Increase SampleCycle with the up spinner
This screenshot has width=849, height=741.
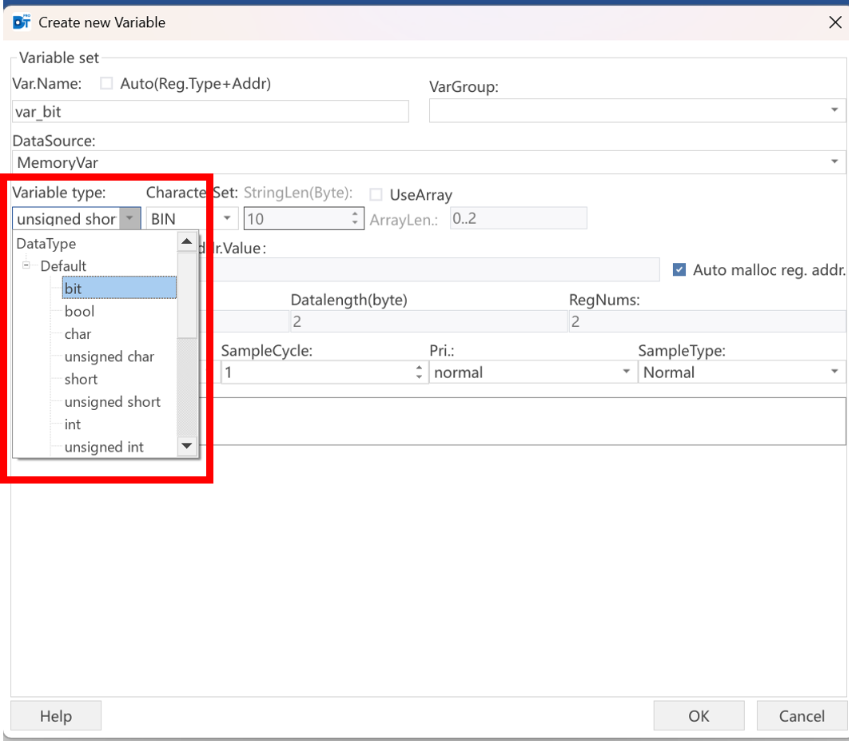coord(419,368)
